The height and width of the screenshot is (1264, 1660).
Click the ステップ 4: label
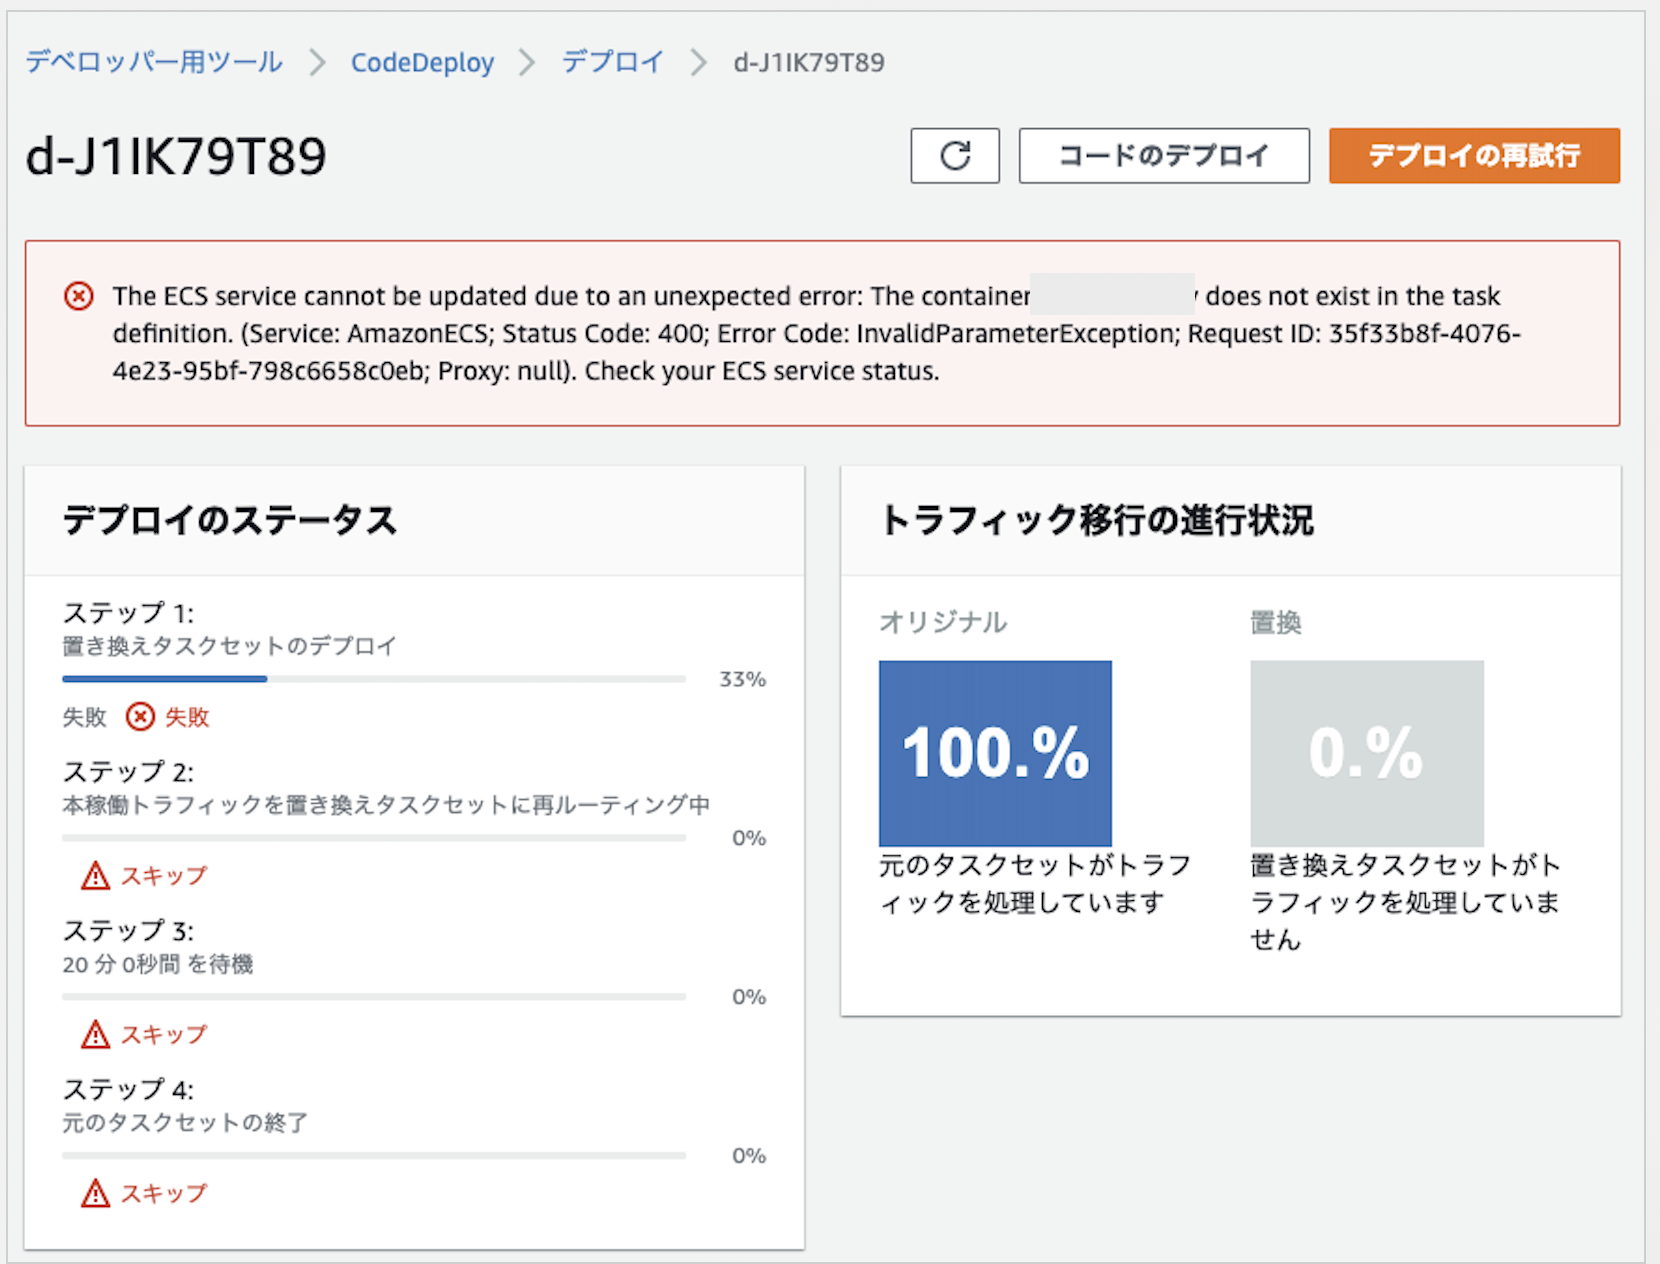(x=128, y=1089)
